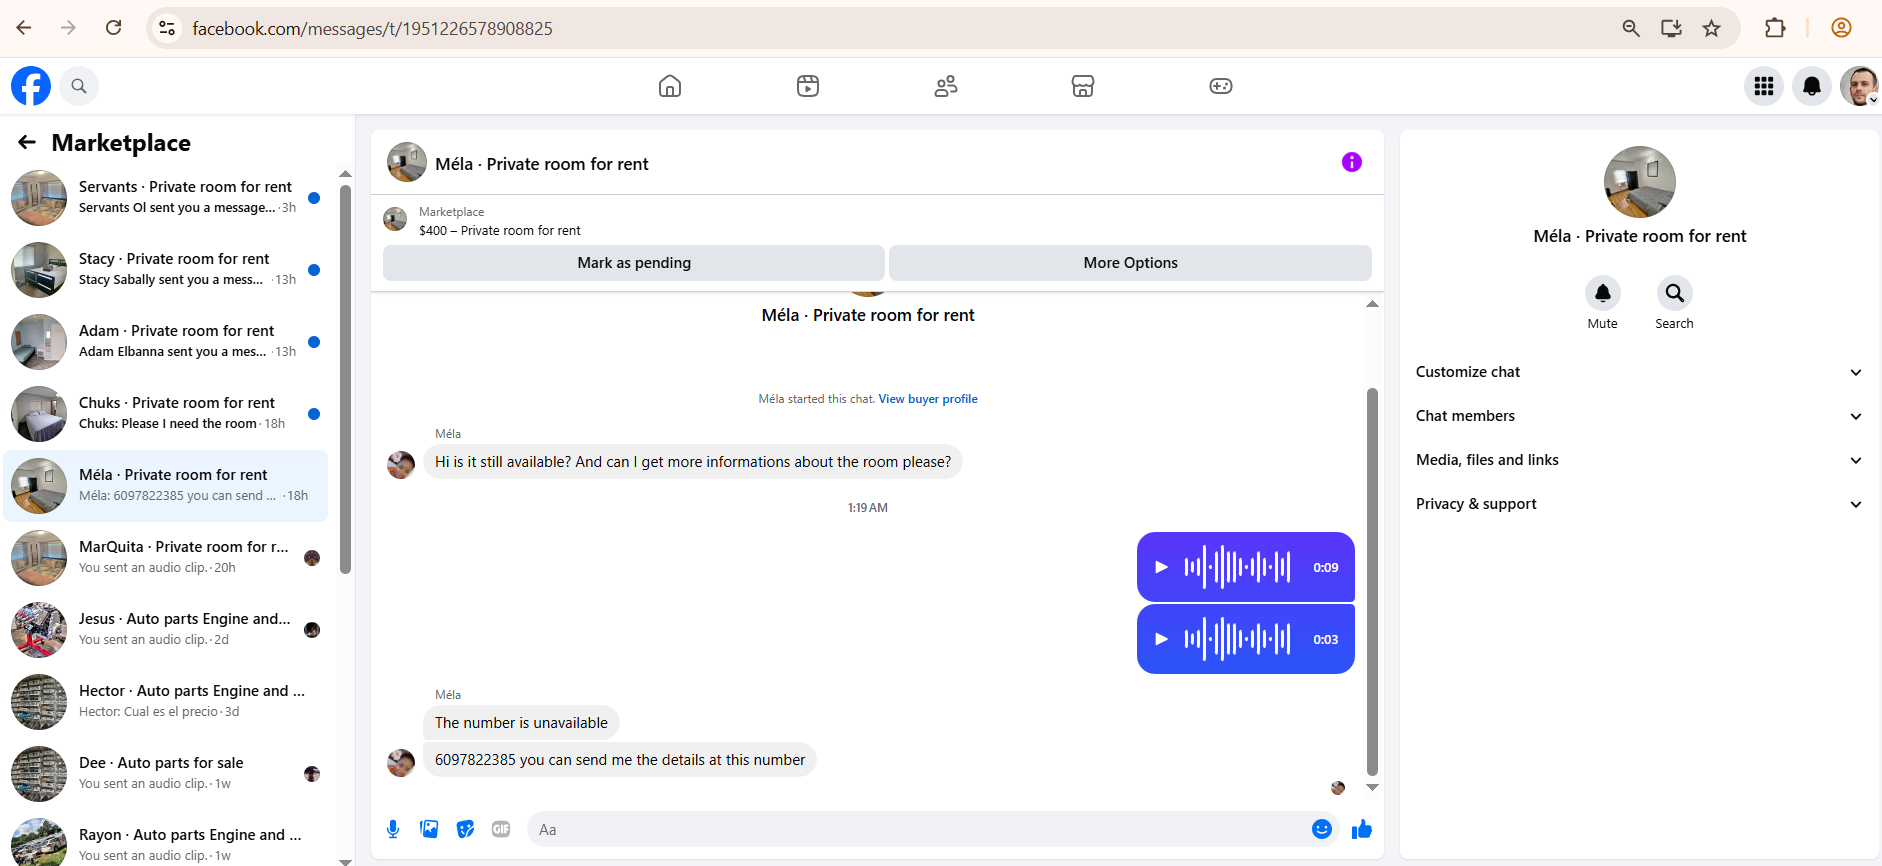Viewport: 1882px width, 866px height.
Task: Open Facebook notifications bell
Action: [x=1812, y=86]
